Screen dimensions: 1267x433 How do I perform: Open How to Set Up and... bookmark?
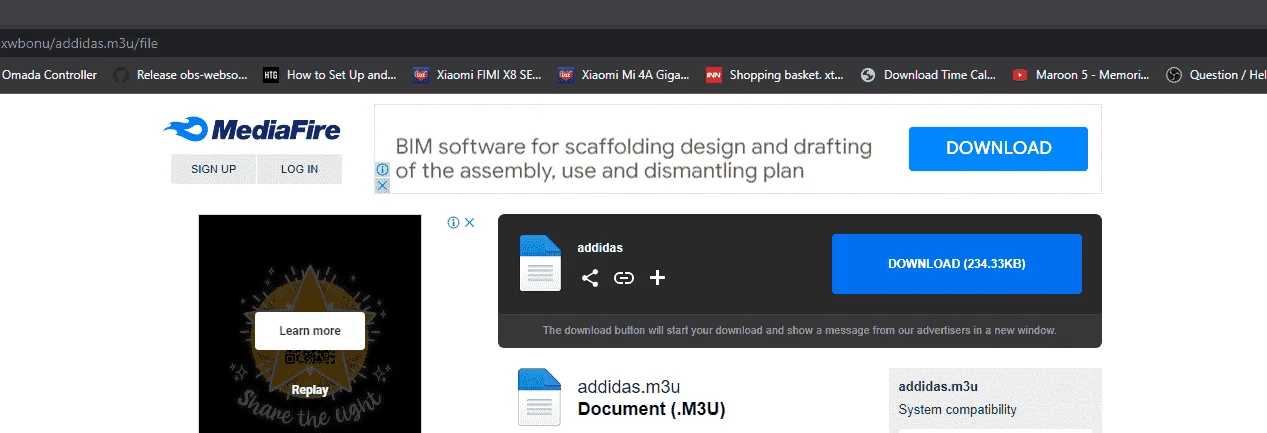330,75
